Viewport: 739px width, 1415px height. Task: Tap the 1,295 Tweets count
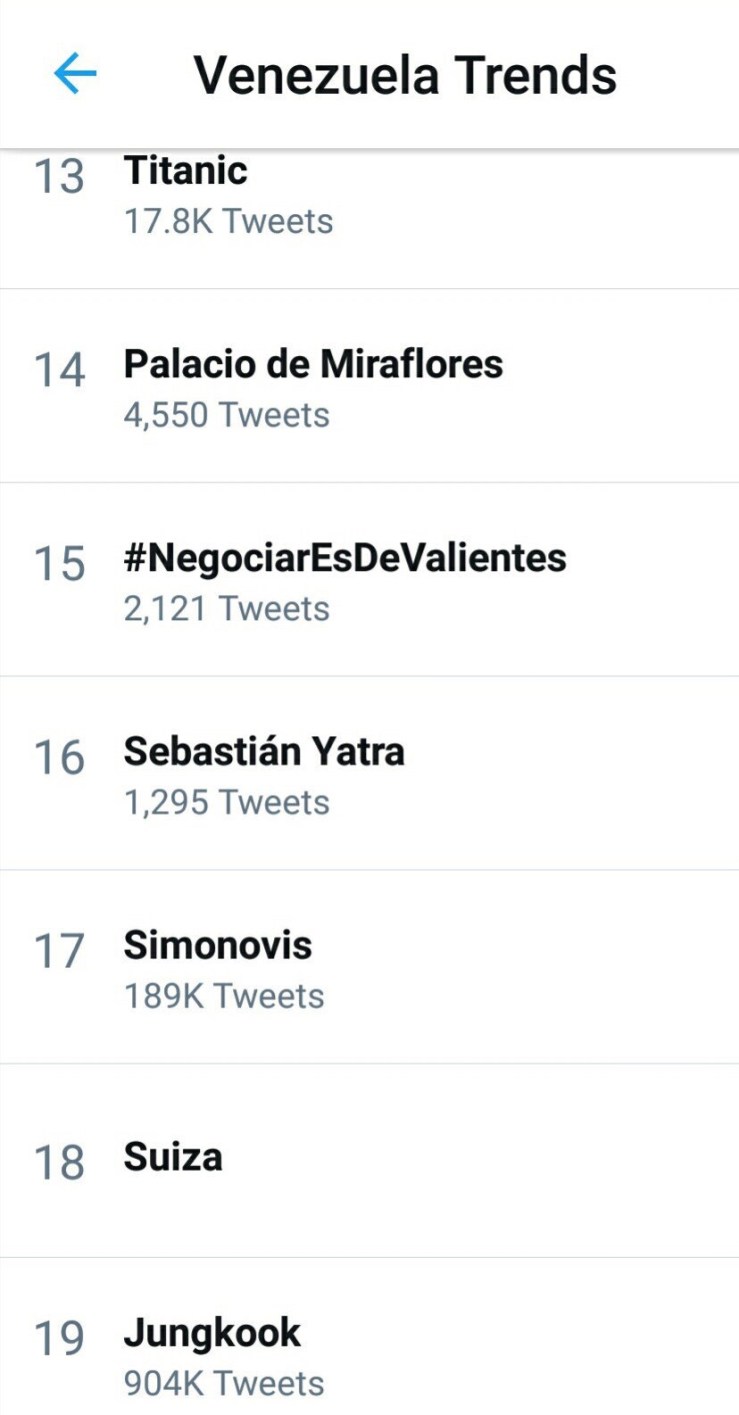pos(226,802)
